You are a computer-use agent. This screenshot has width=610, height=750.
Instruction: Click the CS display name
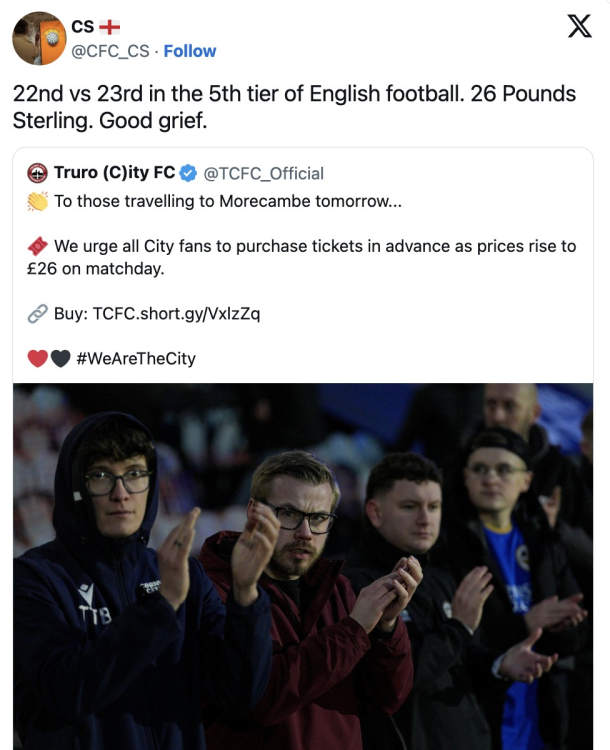click(83, 28)
